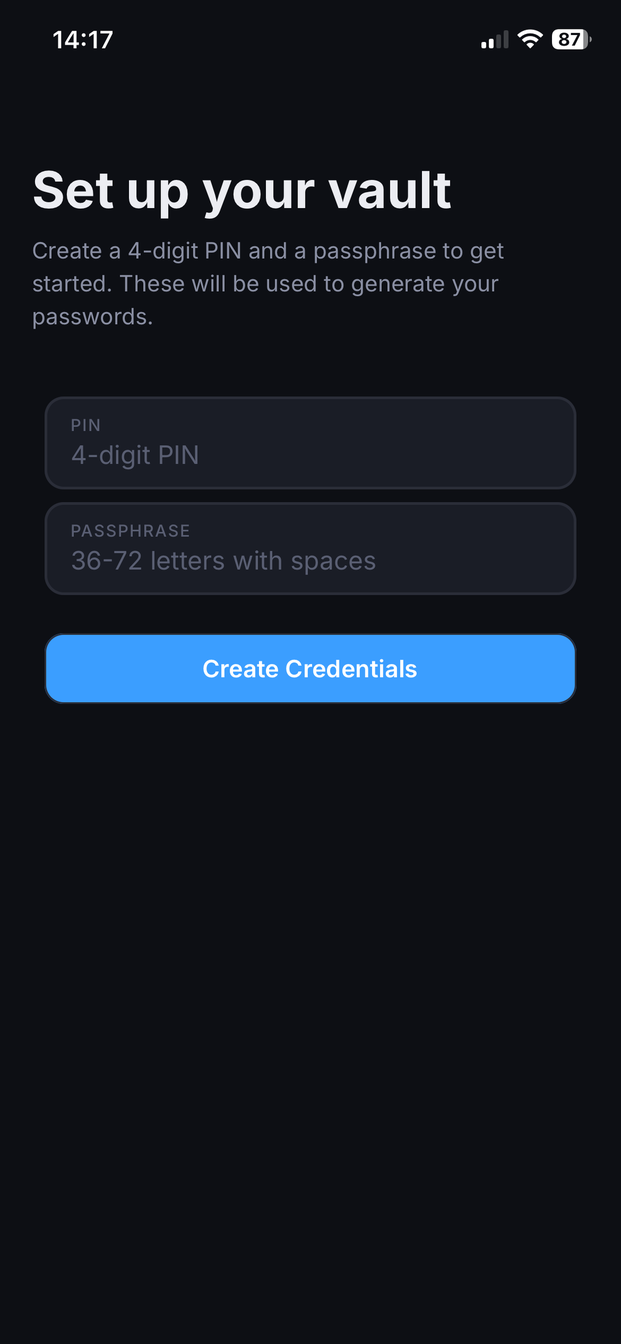The height and width of the screenshot is (1344, 621).
Task: Click the "36-72 letters with spaces" placeholder
Action: (x=223, y=561)
